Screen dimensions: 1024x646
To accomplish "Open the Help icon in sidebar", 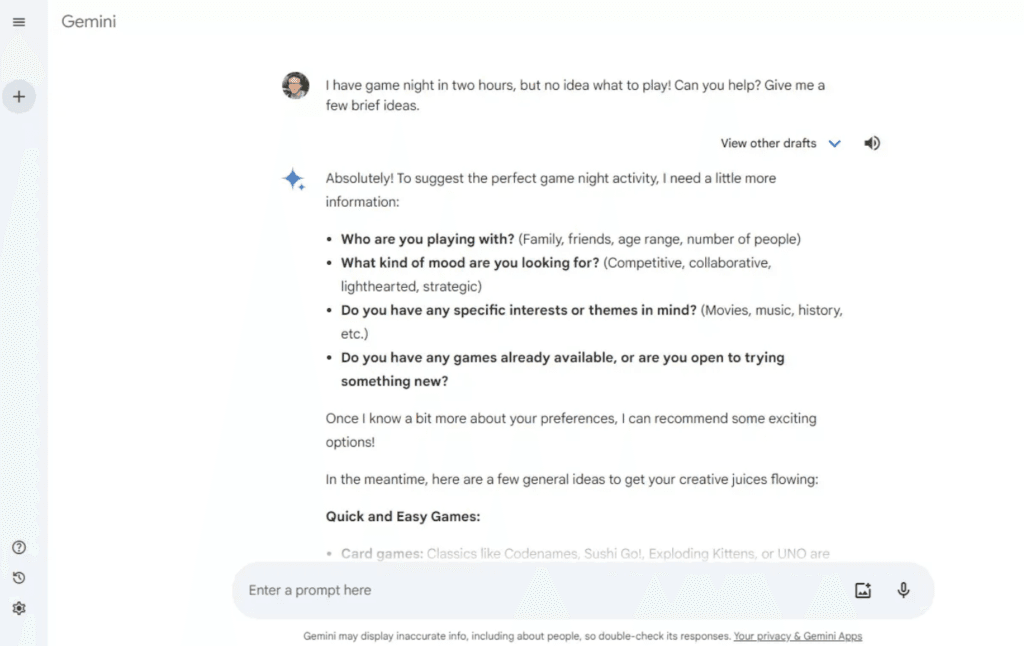I will point(19,547).
